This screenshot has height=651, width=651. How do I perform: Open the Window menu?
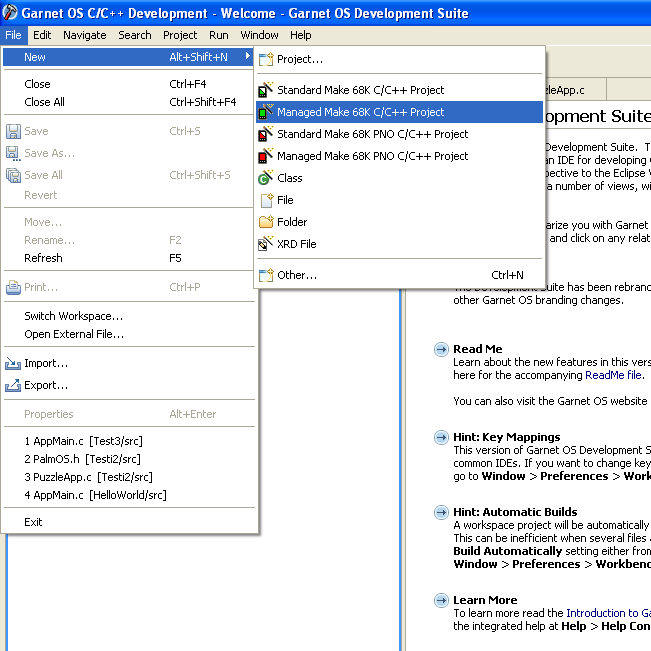[x=259, y=35]
